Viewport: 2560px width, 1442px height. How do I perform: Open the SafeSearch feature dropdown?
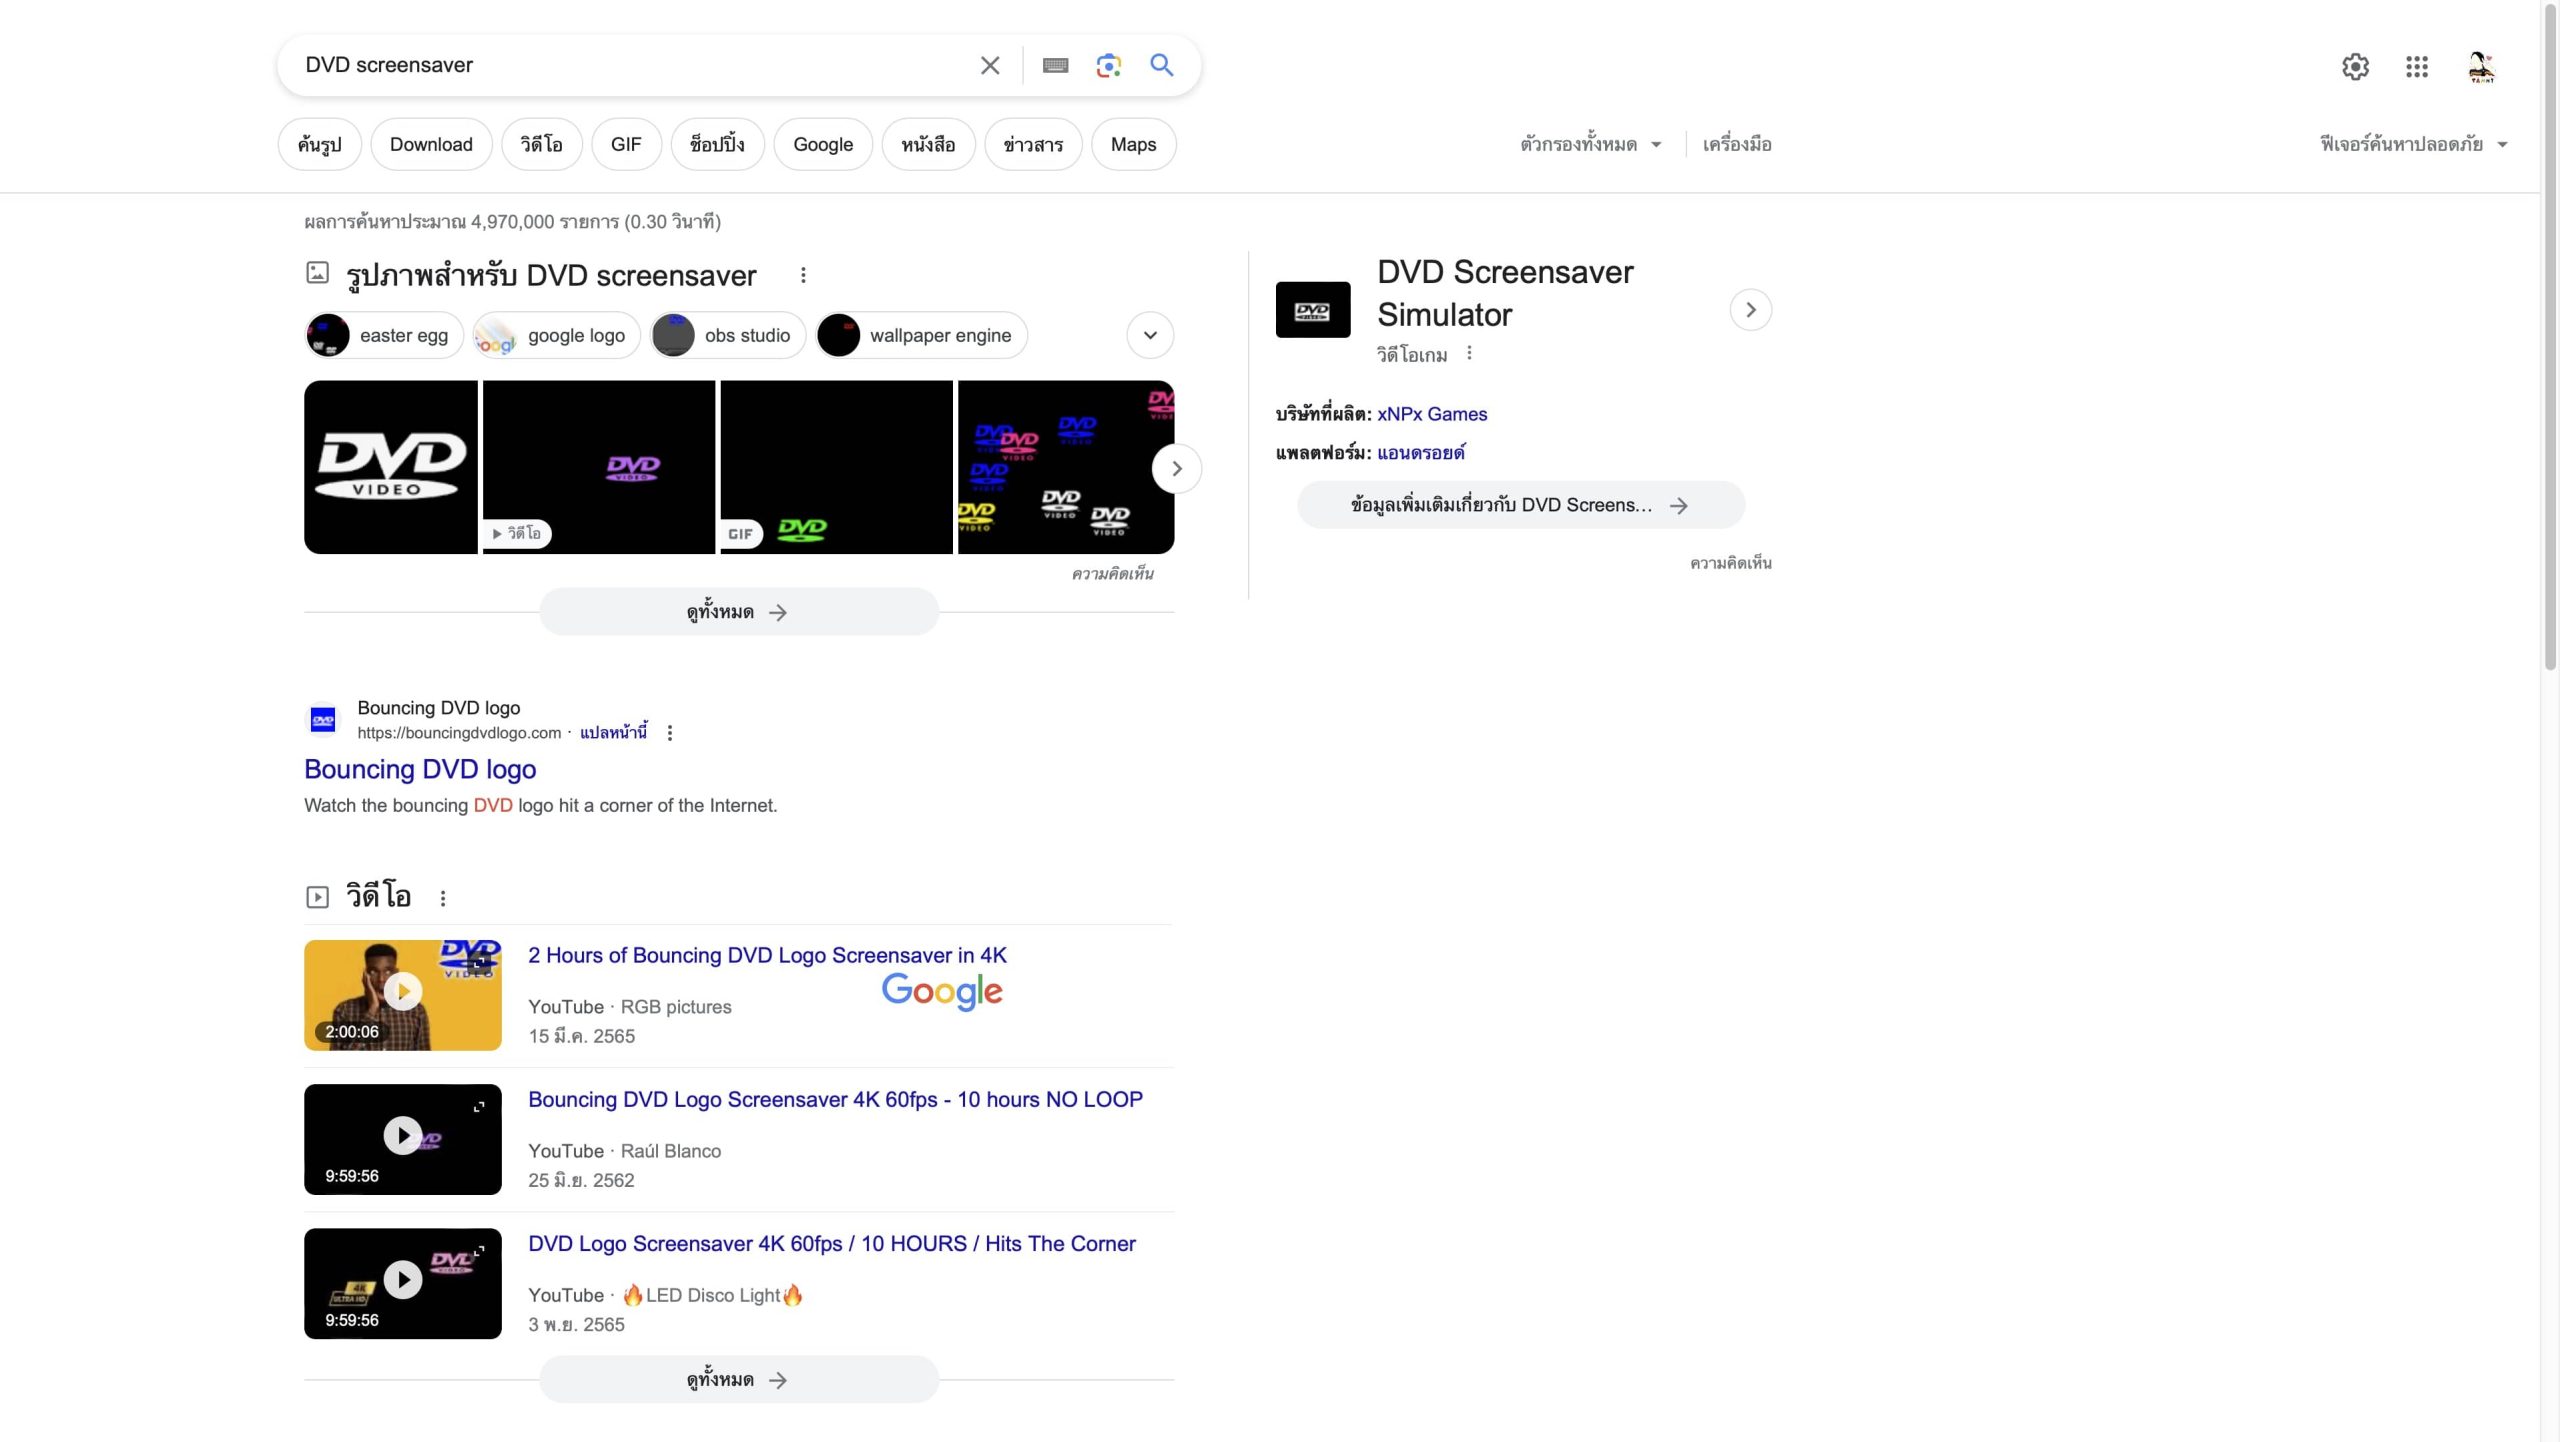click(2413, 144)
